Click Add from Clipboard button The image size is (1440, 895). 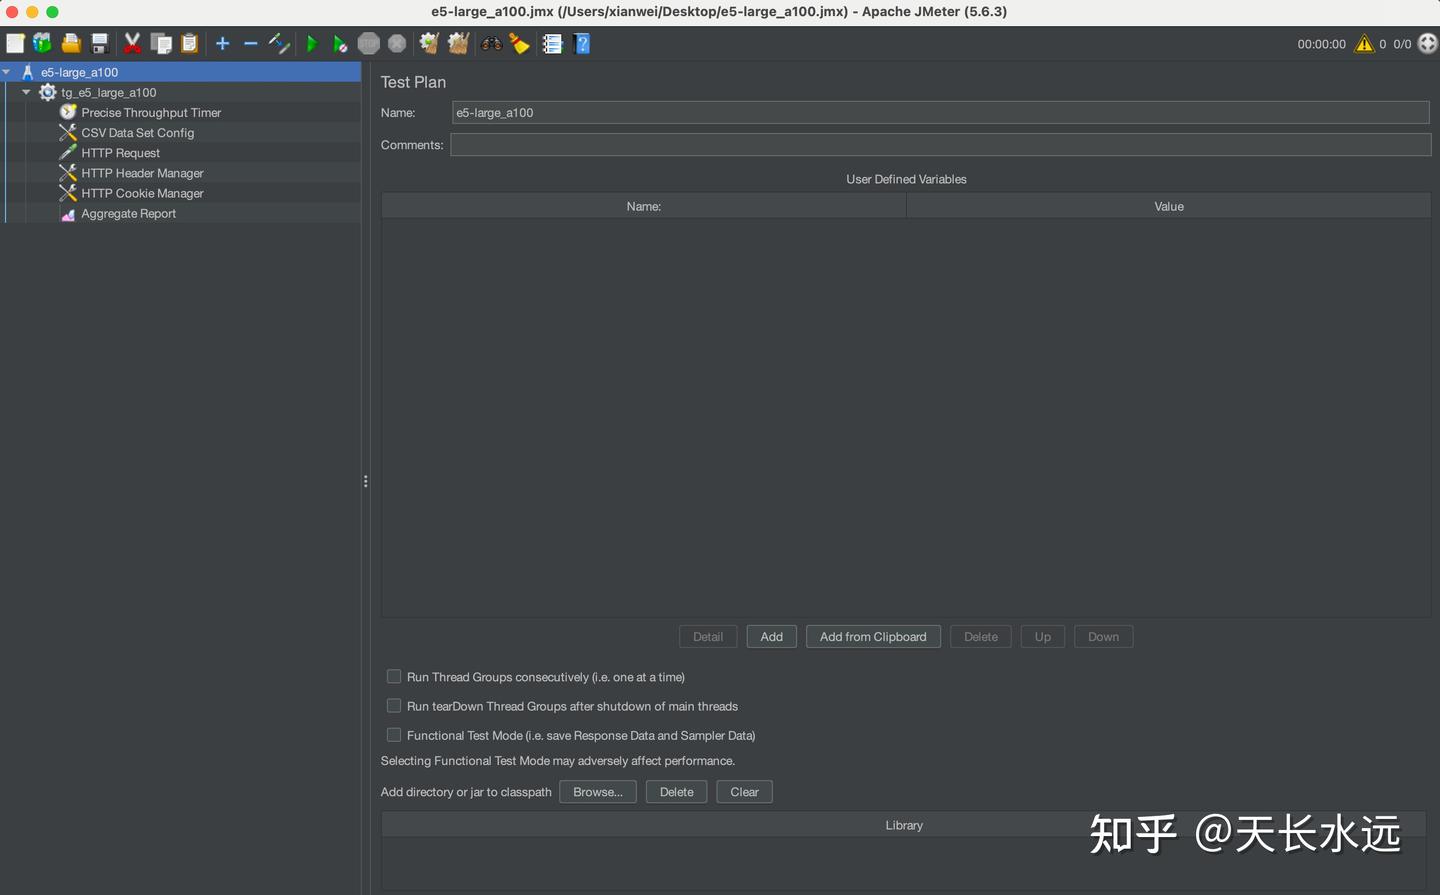873,637
